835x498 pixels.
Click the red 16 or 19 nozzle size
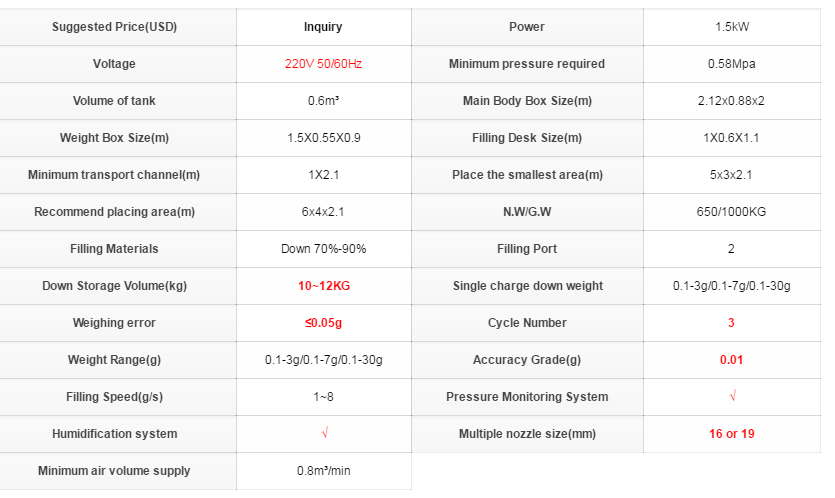tap(731, 434)
